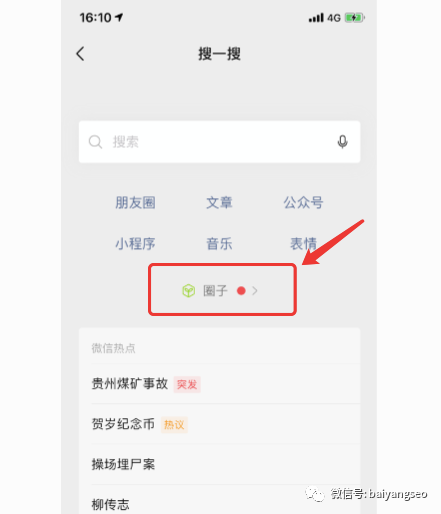Tap the back arrow icon
The height and width of the screenshot is (514, 441).
click(80, 53)
